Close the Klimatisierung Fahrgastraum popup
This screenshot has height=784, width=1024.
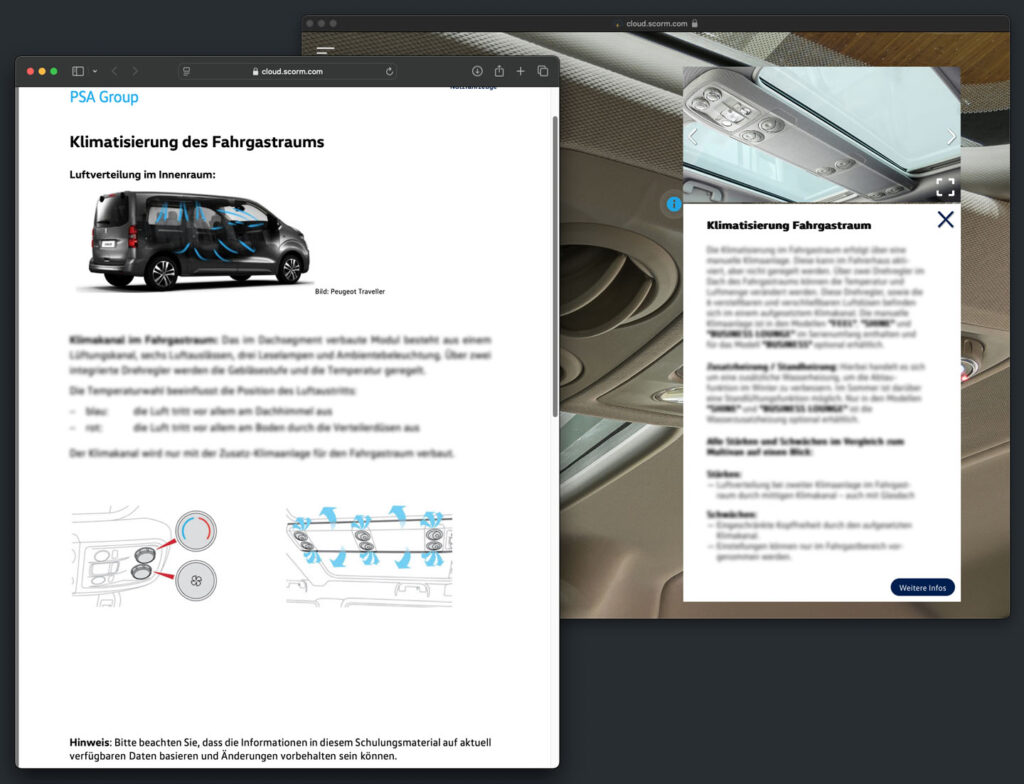tap(945, 220)
